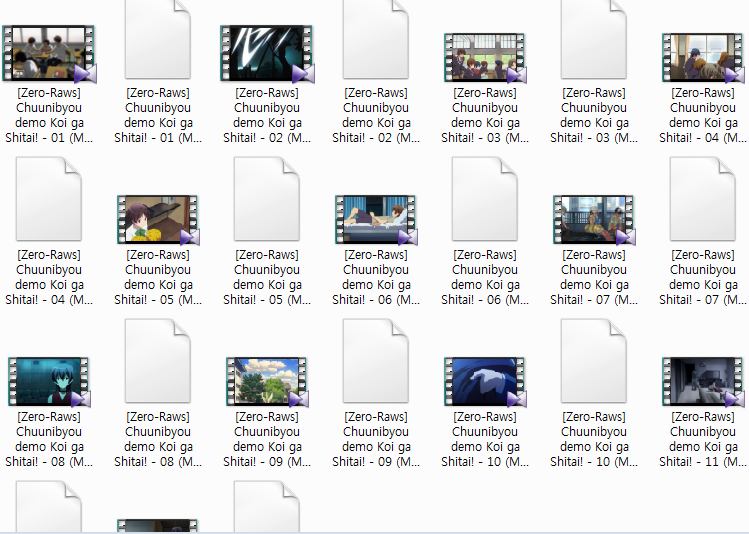This screenshot has height=534, width=749.
Task: Select the episode 11 video file thumbnail
Action: 703,381
